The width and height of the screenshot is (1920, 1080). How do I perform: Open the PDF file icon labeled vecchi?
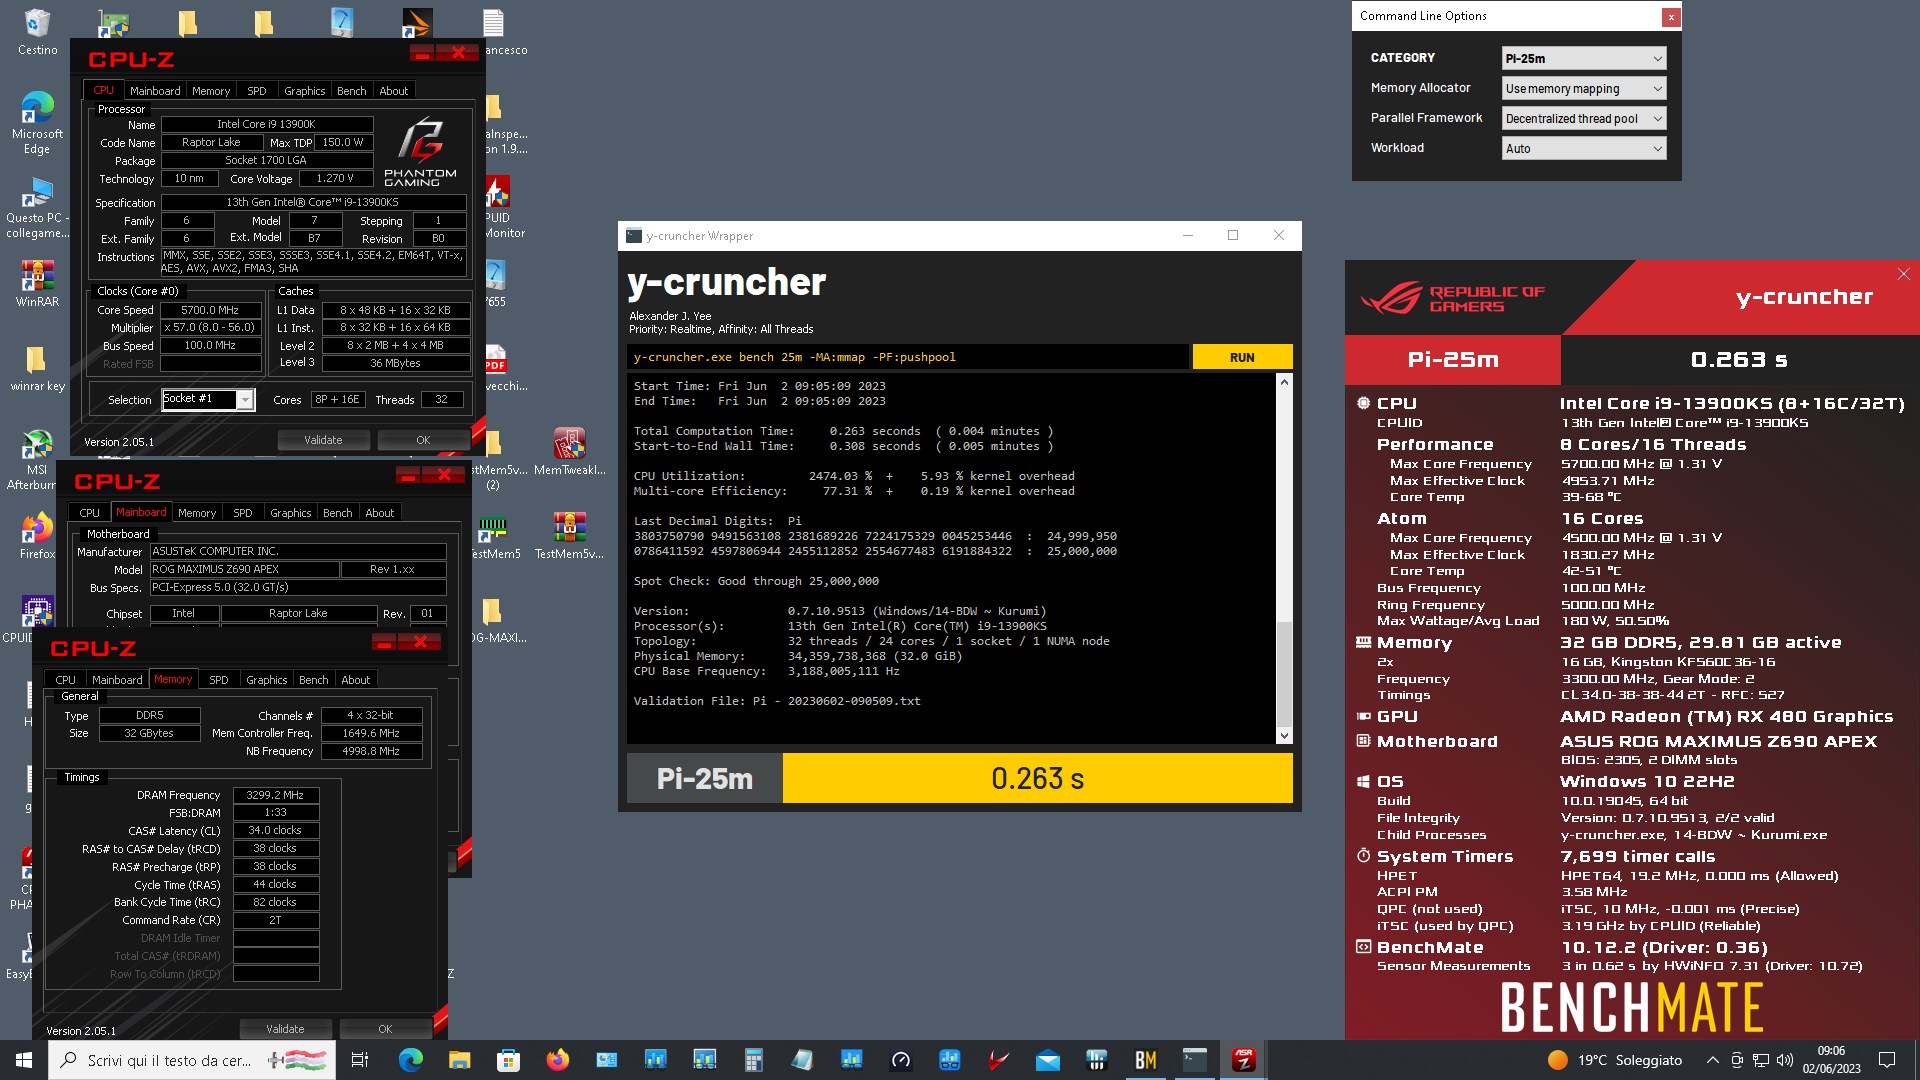[x=497, y=368]
